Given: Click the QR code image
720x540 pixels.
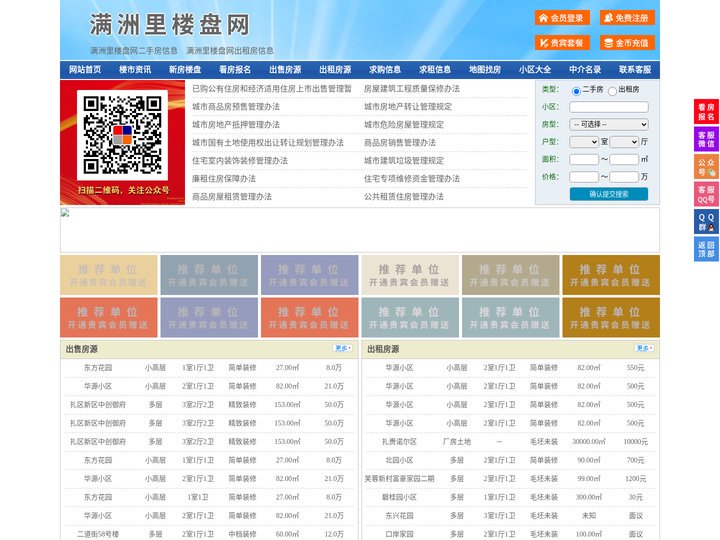Looking at the screenshot, I should 122,135.
